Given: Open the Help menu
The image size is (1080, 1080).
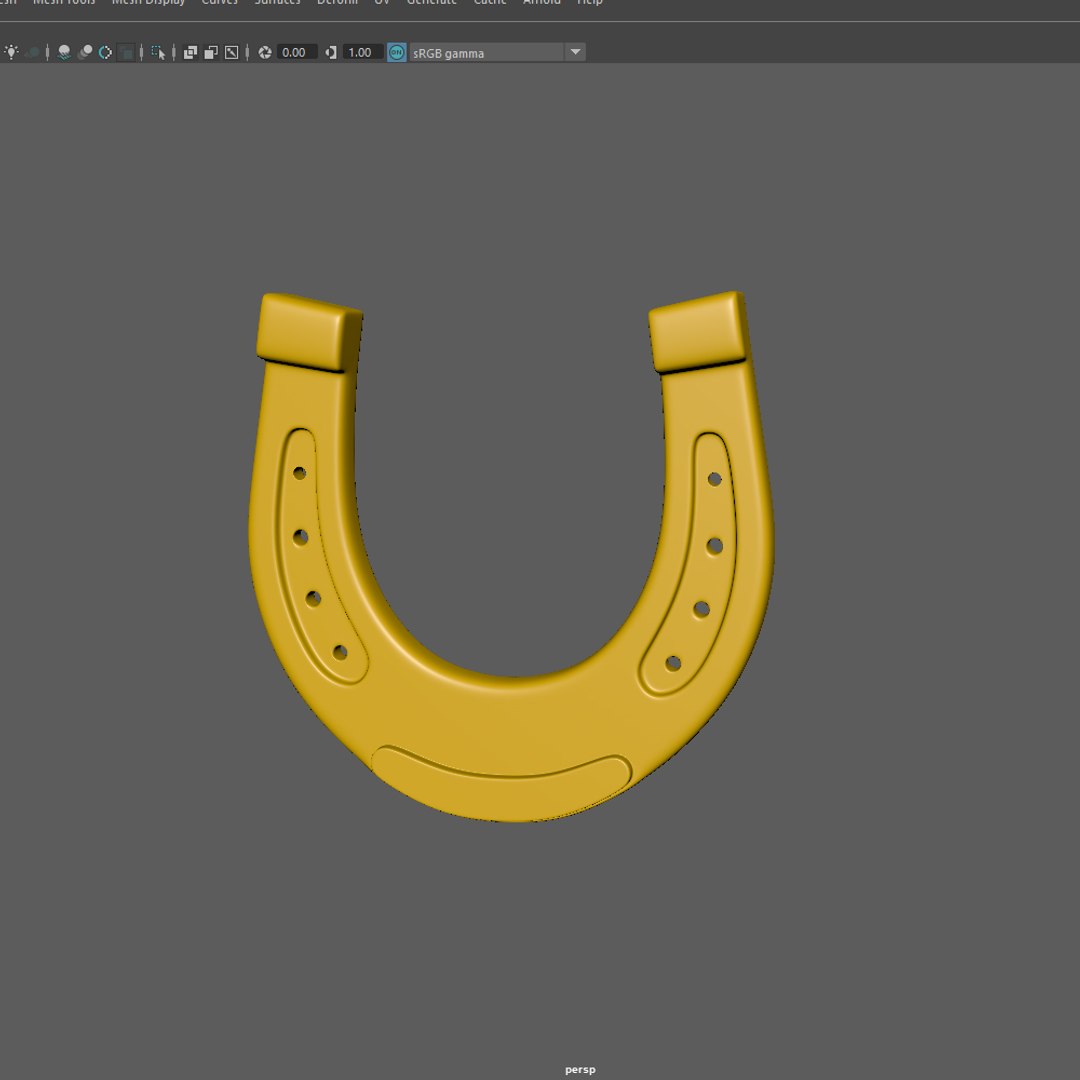Looking at the screenshot, I should point(590,2).
